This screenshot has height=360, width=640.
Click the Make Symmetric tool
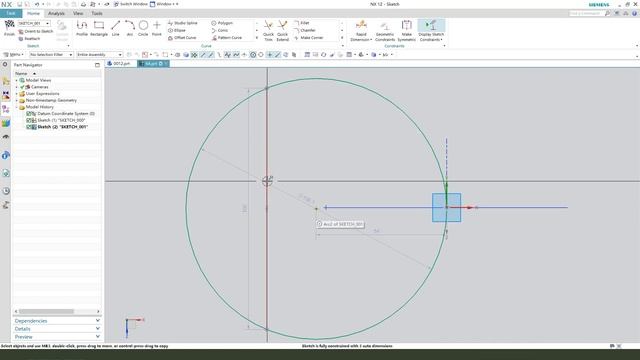pyautogui.click(x=407, y=31)
